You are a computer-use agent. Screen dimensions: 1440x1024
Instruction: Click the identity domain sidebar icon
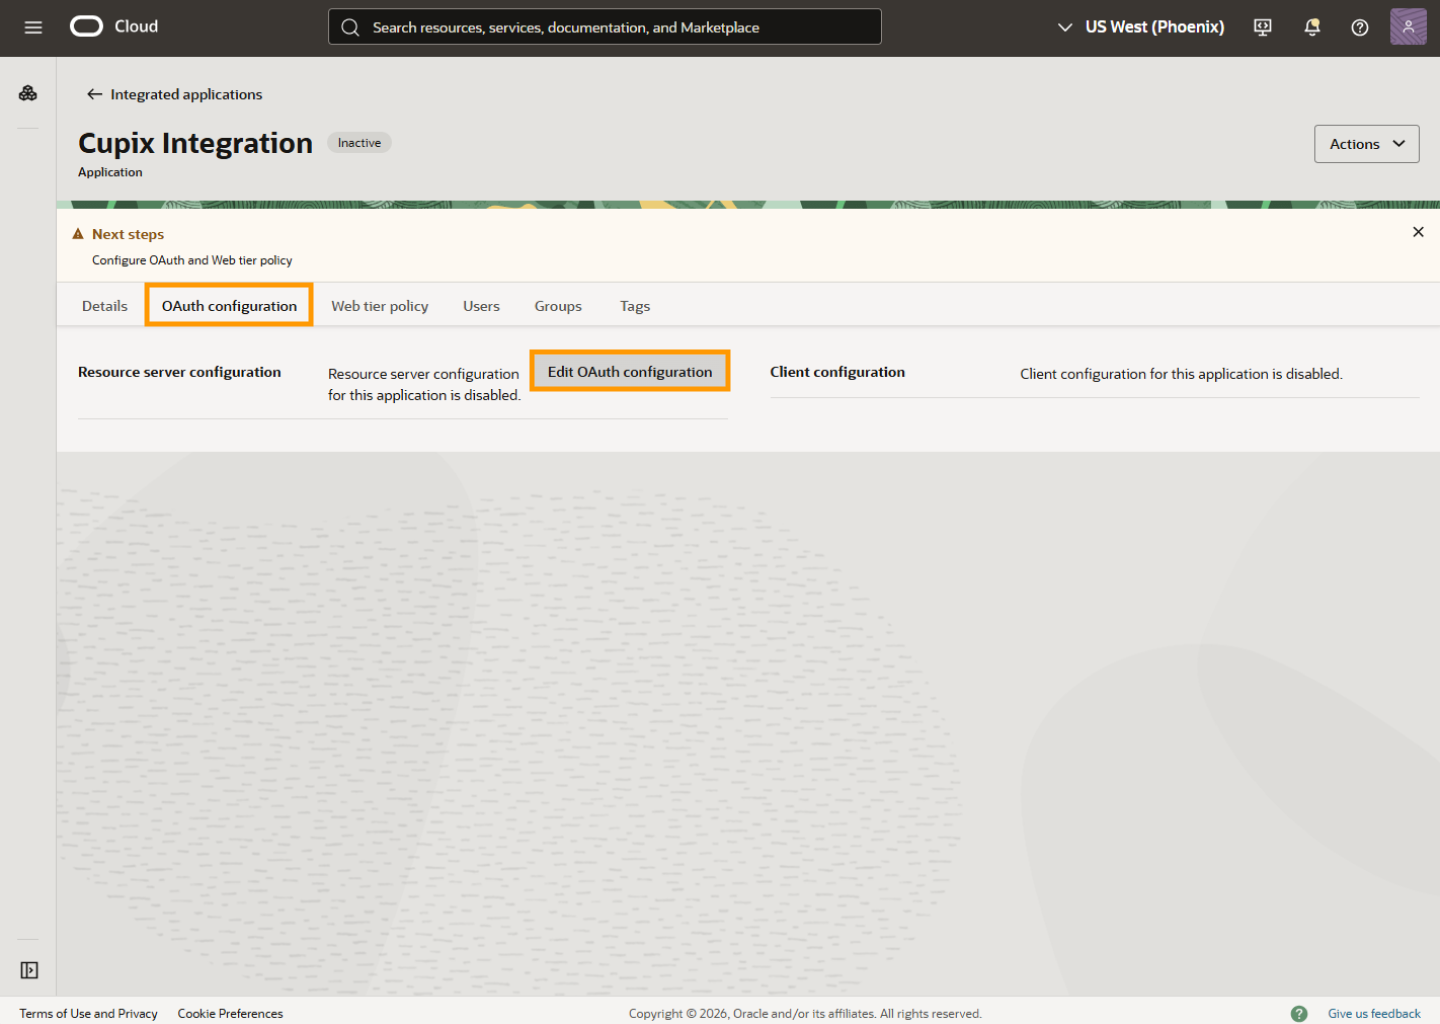28,93
